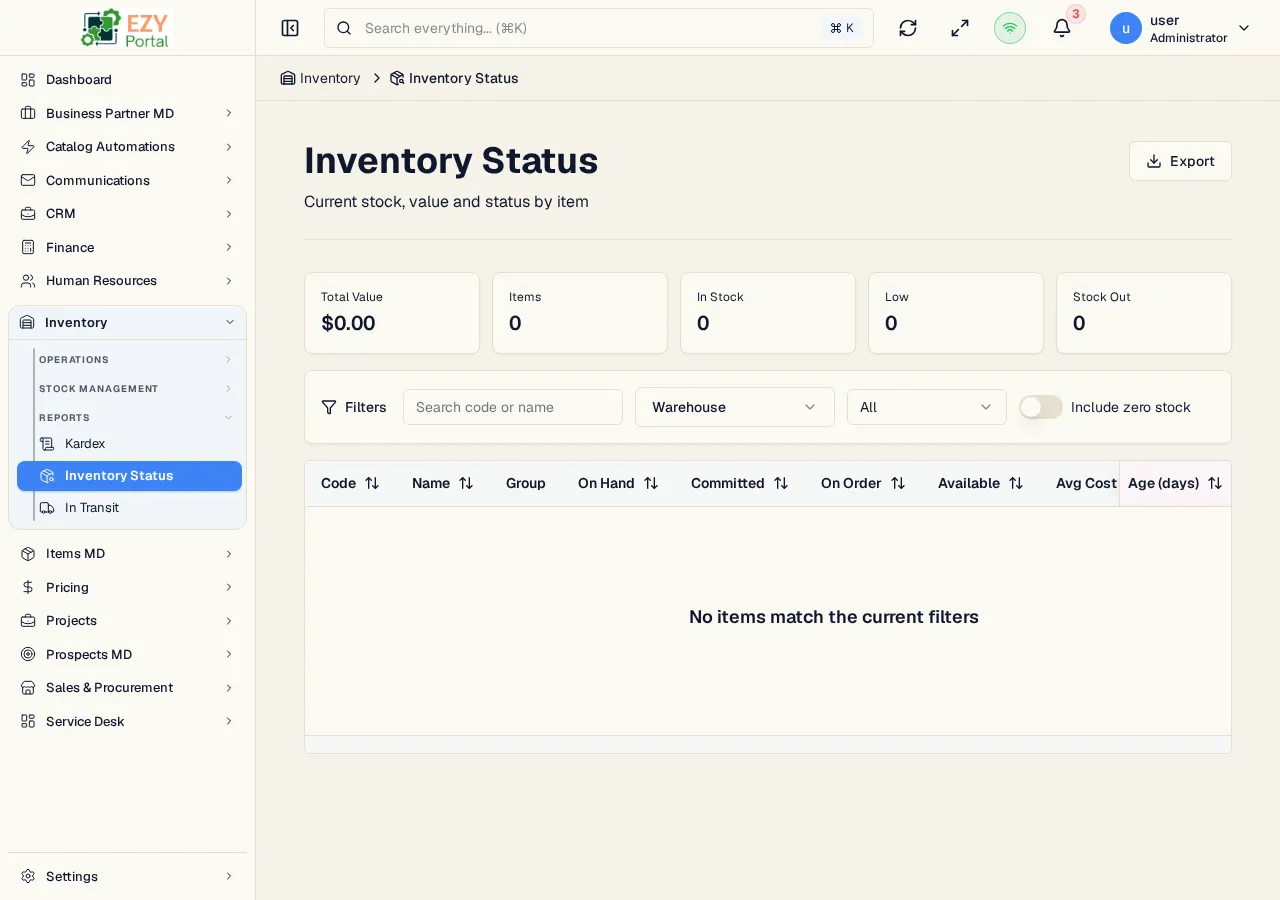The width and height of the screenshot is (1280, 900).
Task: Collapse the Reports subsection
Action: click(x=135, y=418)
